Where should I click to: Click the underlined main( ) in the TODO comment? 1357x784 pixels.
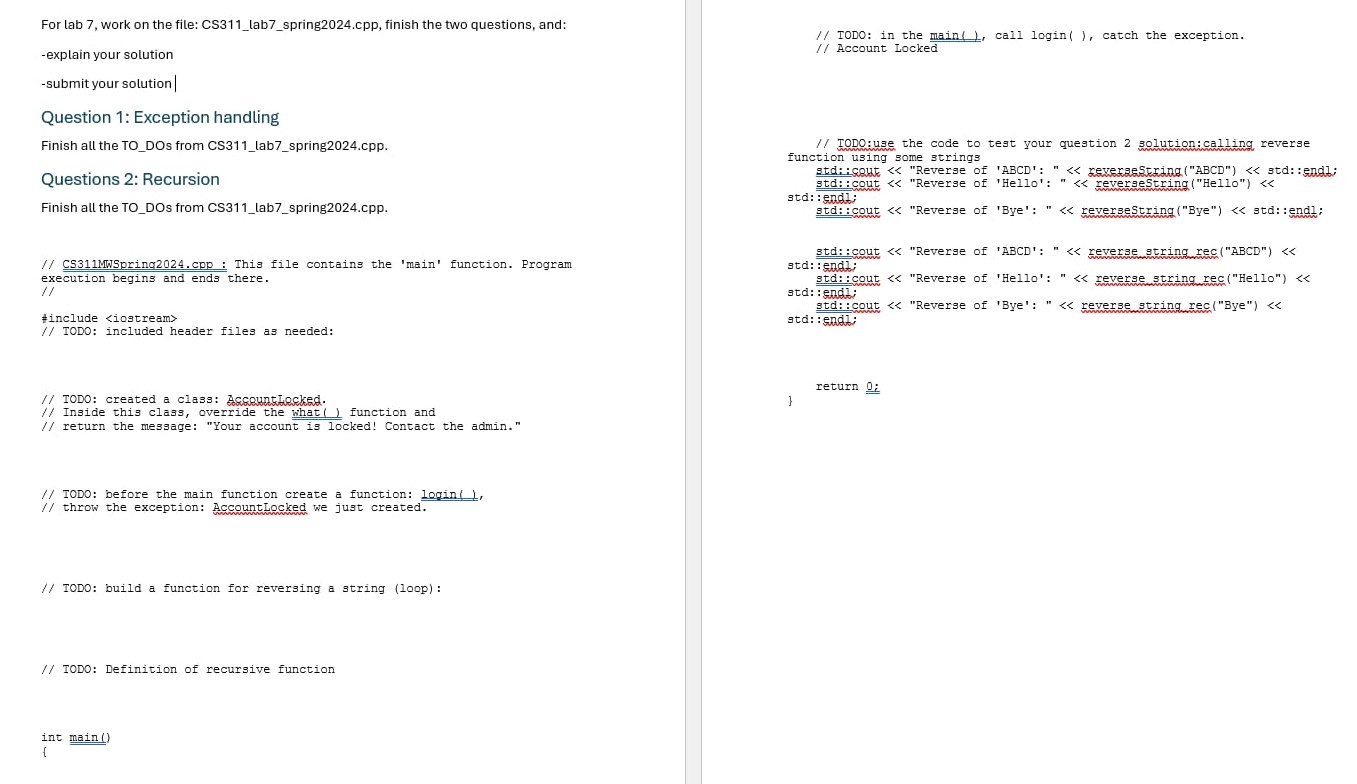954,35
